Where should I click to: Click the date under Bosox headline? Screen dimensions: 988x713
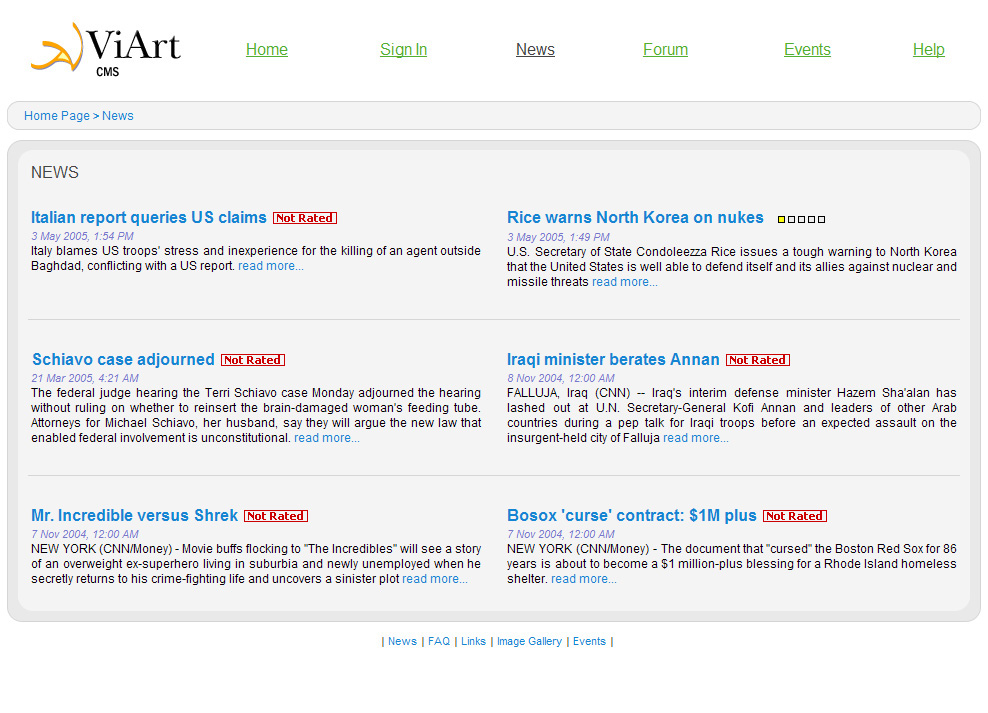[x=561, y=534]
